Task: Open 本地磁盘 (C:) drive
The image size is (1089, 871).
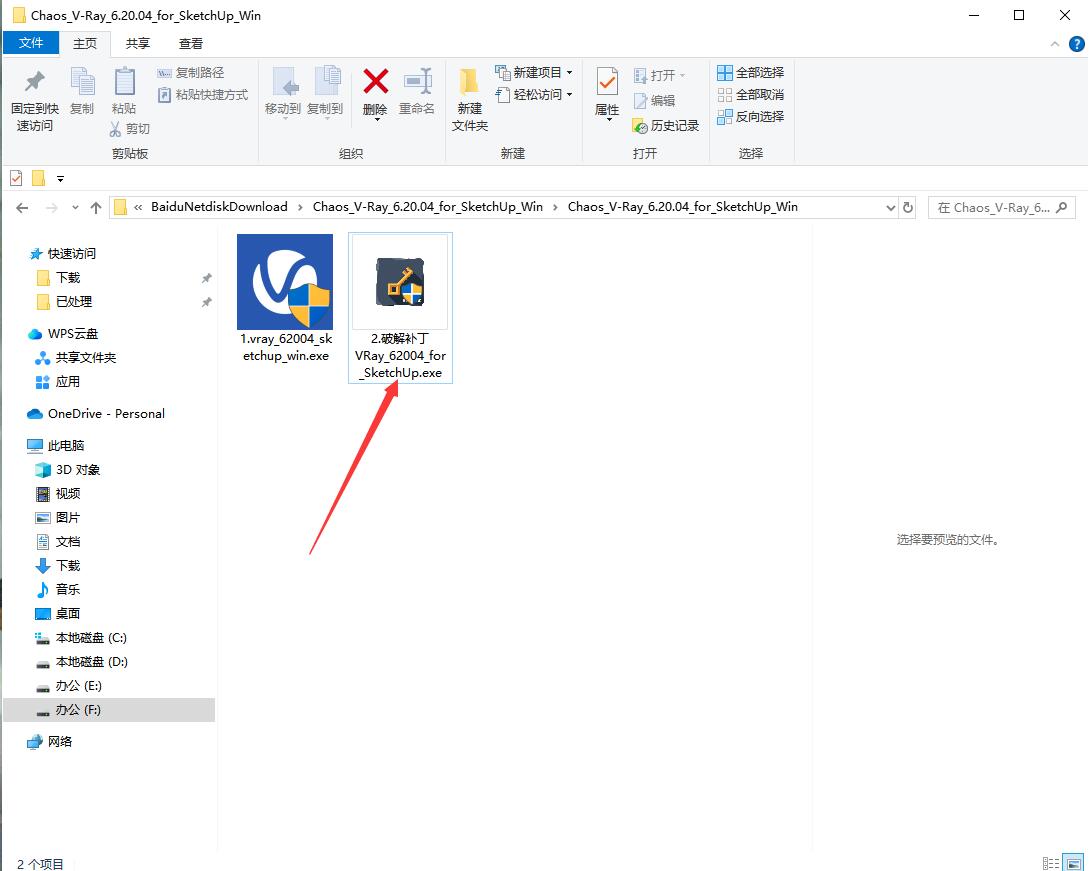Action: [x=81, y=638]
